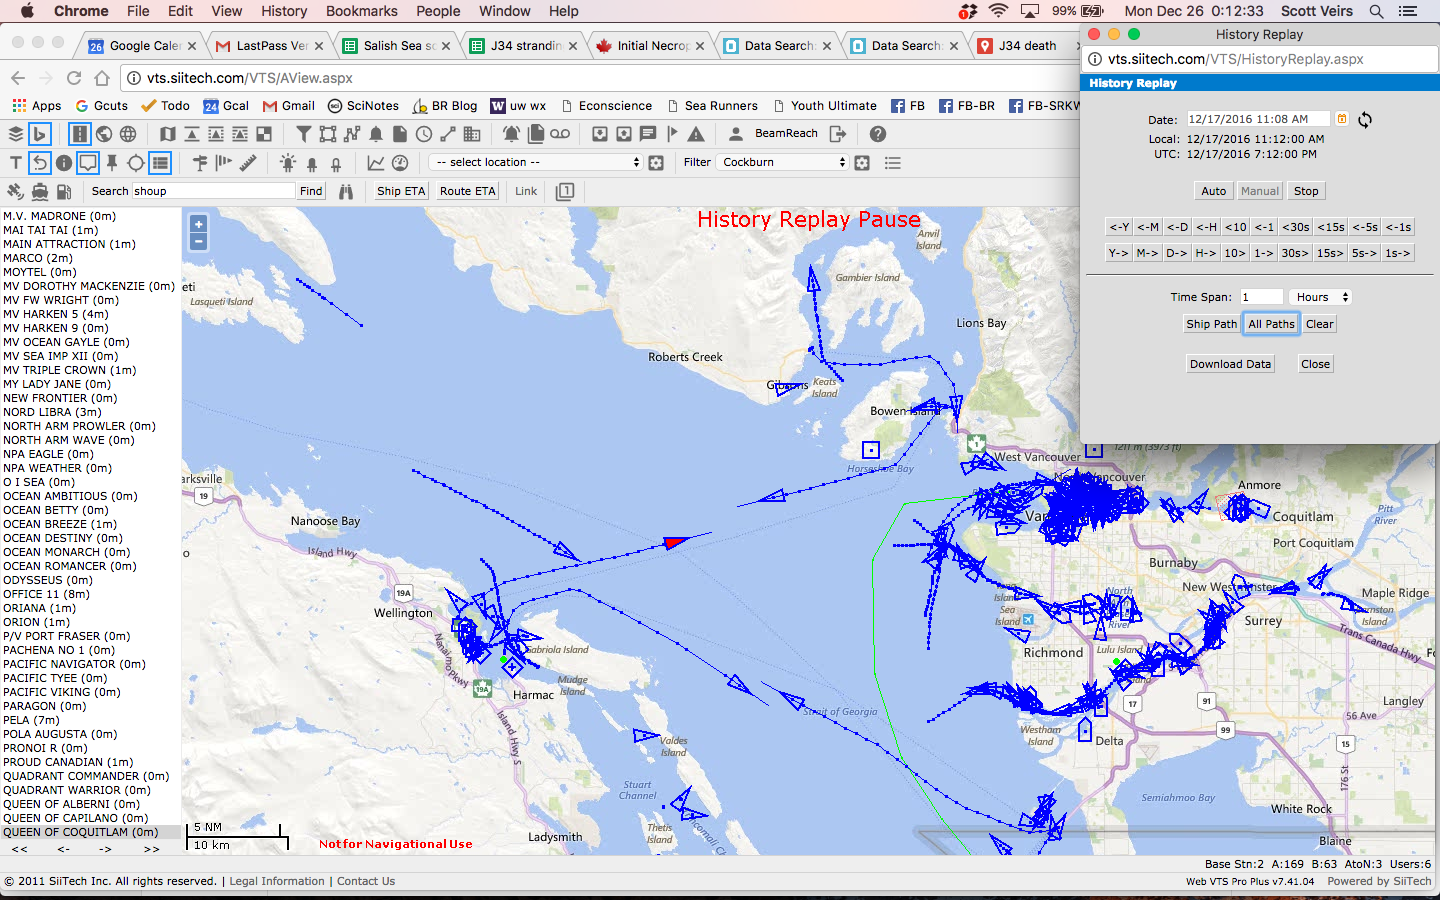This screenshot has width=1440, height=900.
Task: Open the Bookmarks menu in menu bar
Action: pos(361,11)
